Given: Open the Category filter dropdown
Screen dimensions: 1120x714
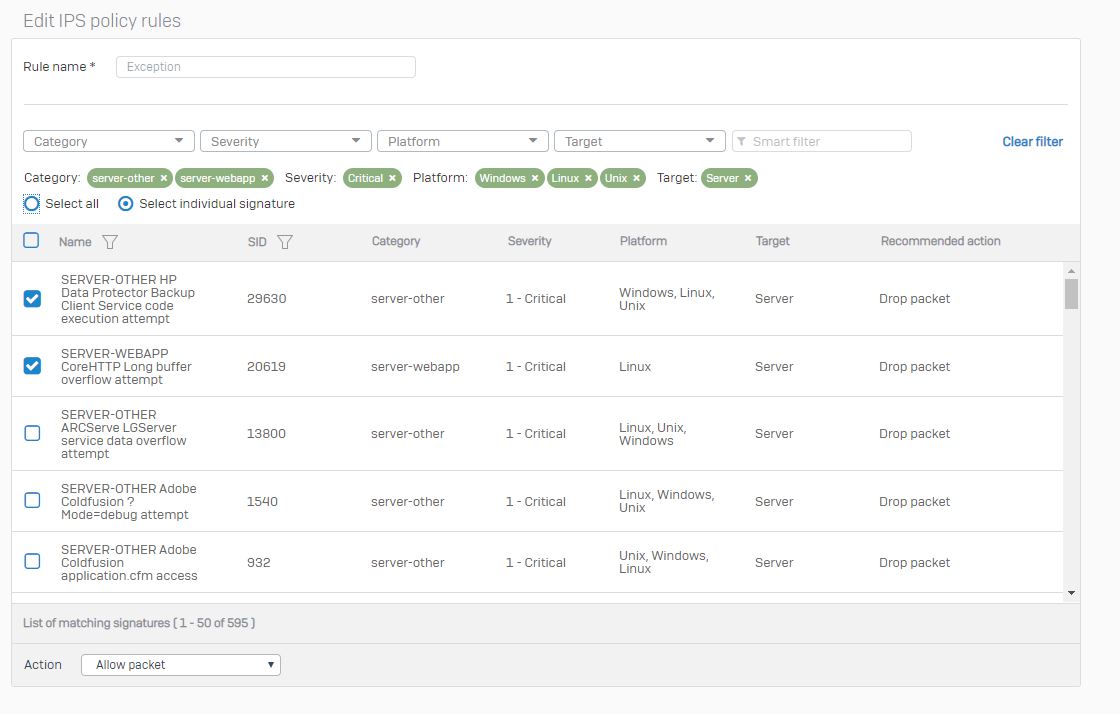Looking at the screenshot, I should coord(108,141).
